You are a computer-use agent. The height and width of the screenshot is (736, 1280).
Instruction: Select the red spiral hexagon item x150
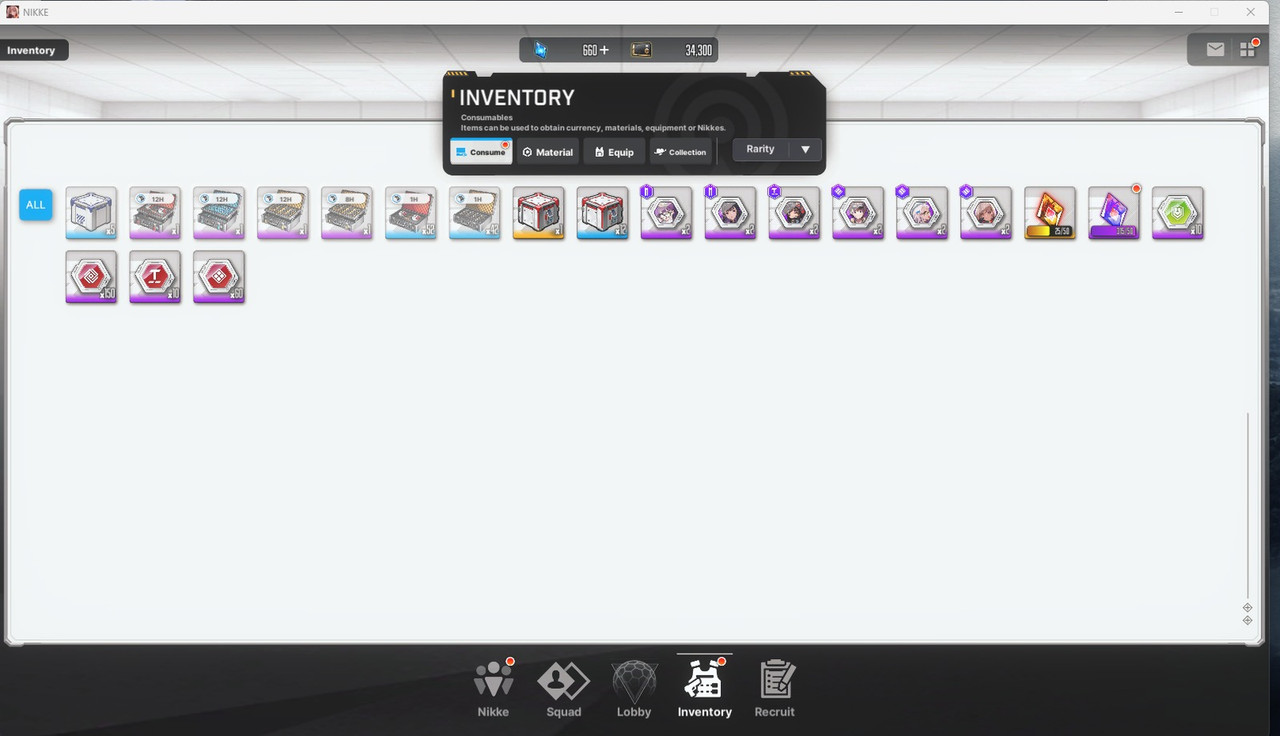[91, 277]
